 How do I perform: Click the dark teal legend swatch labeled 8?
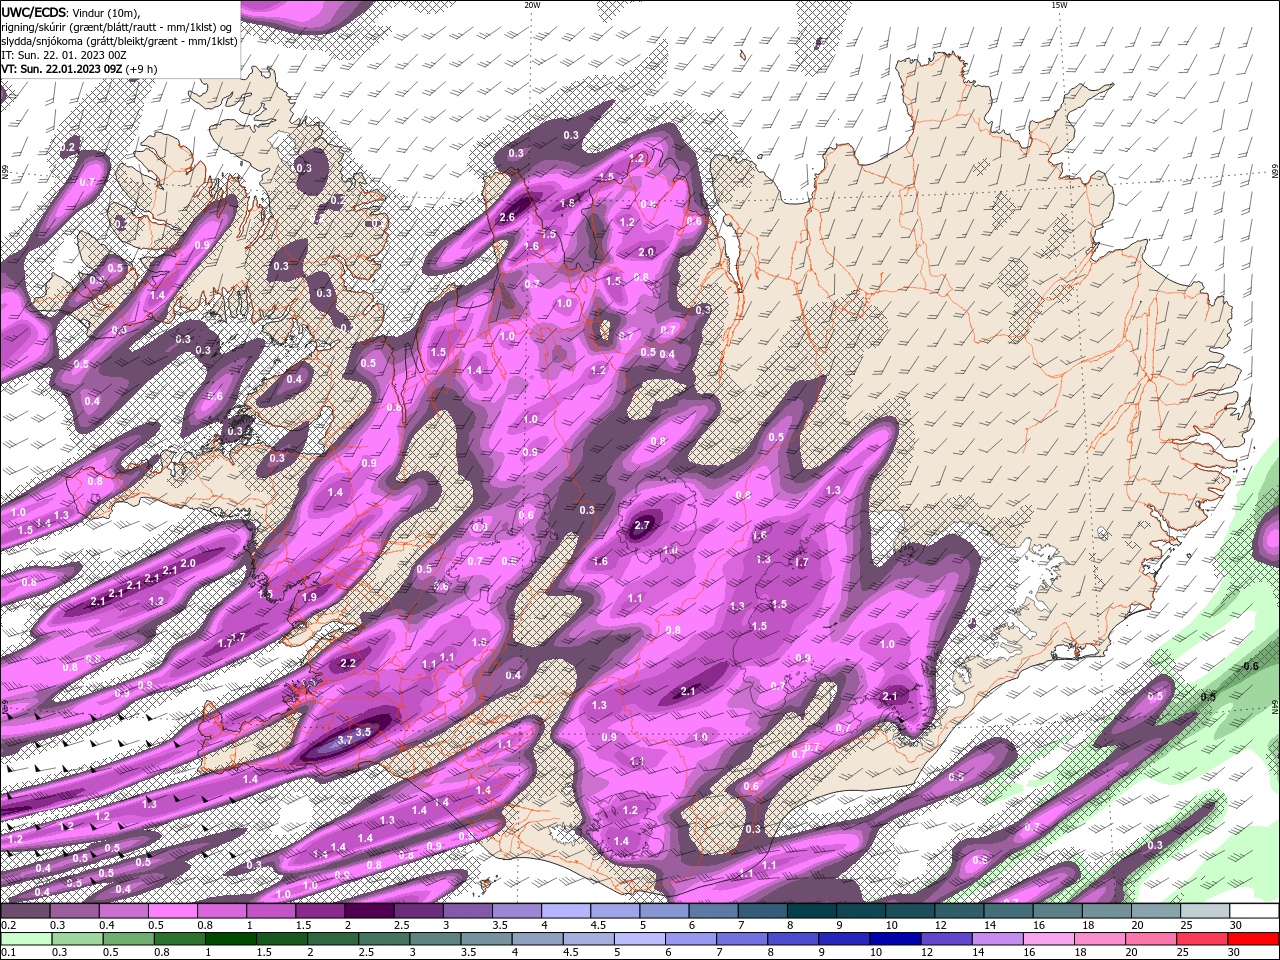pos(811,911)
